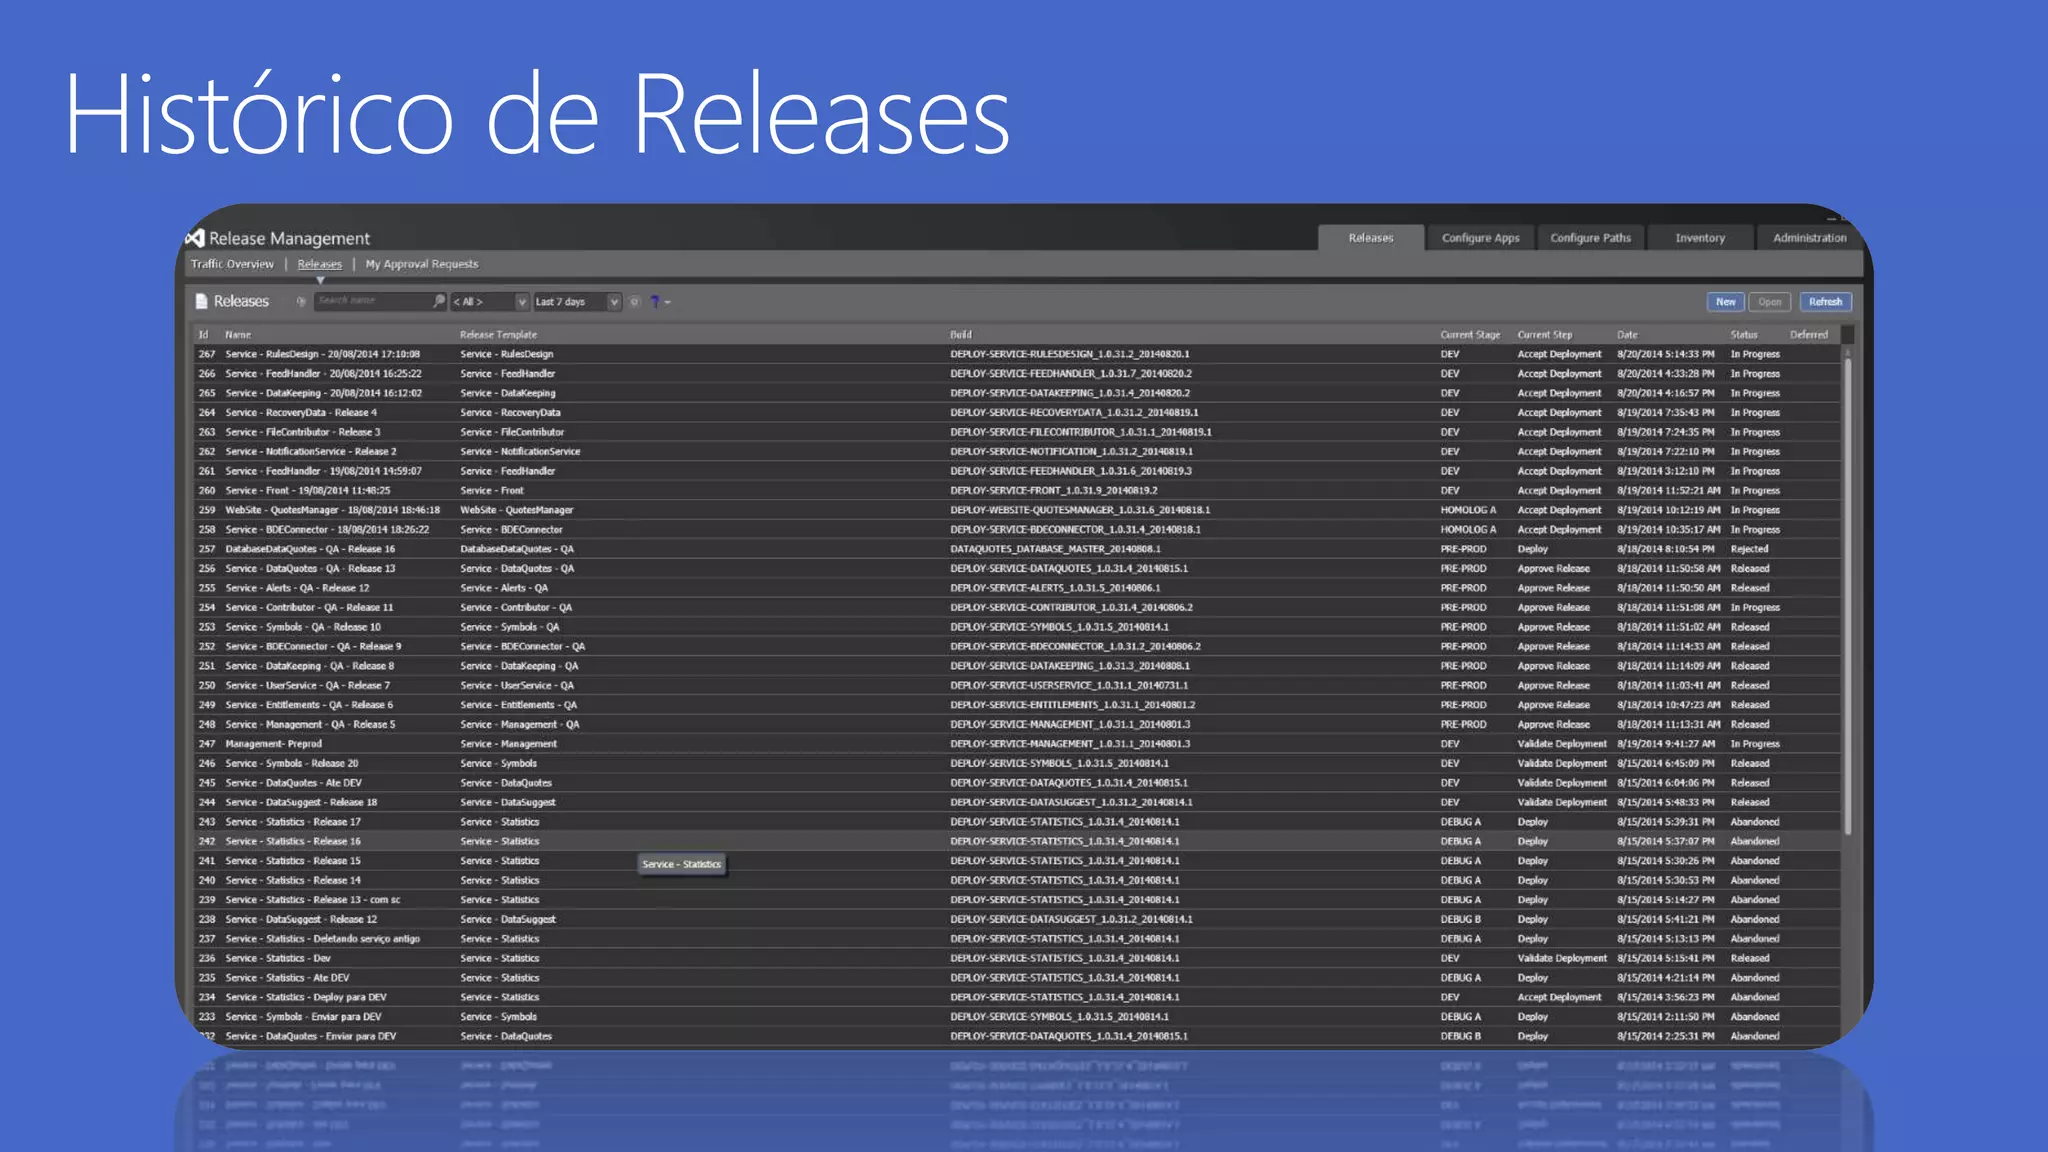This screenshot has width=2048, height=1152.
Task: Switch to Configure Apps tab
Action: tap(1480, 238)
